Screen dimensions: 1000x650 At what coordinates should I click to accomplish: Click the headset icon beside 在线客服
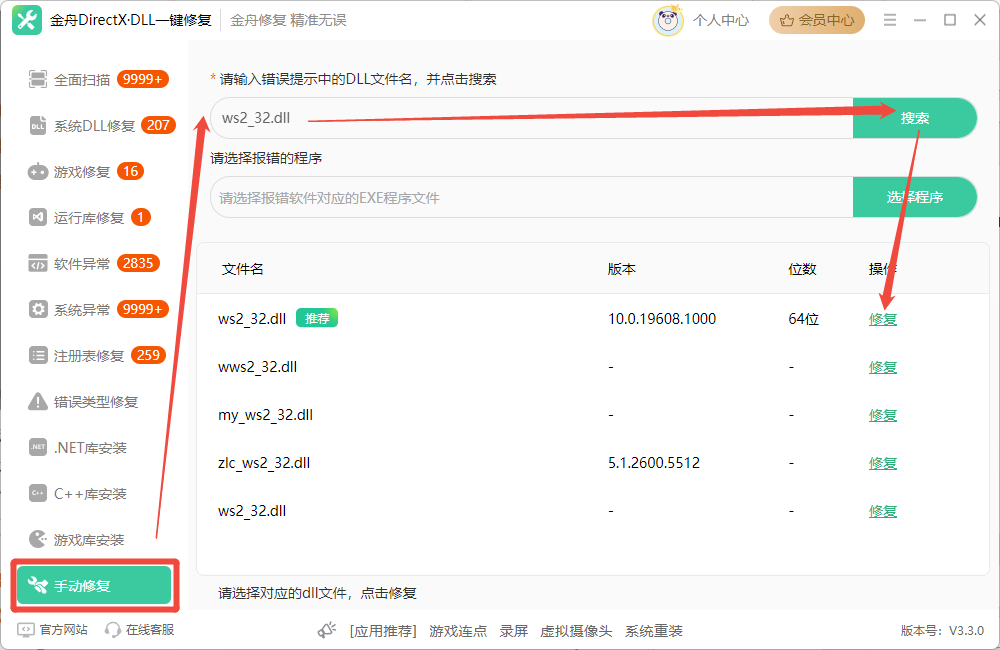click(x=112, y=630)
